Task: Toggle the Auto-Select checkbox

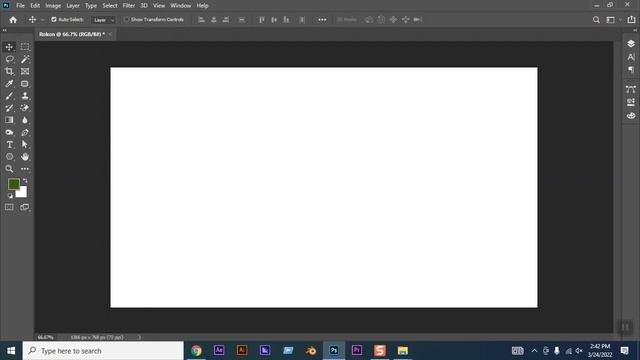Action: click(53, 20)
